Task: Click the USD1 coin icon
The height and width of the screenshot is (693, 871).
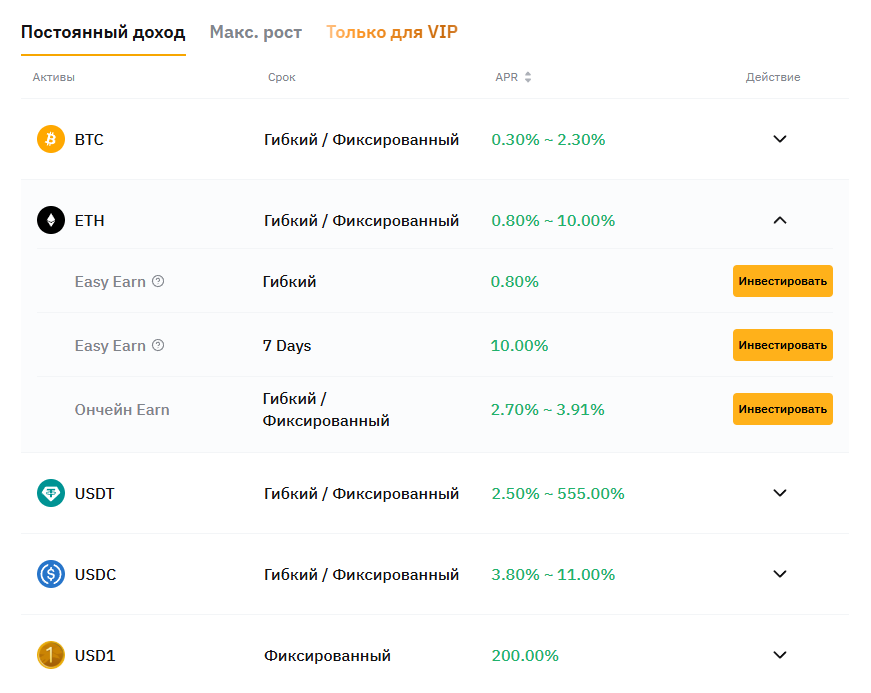Action: [x=51, y=655]
